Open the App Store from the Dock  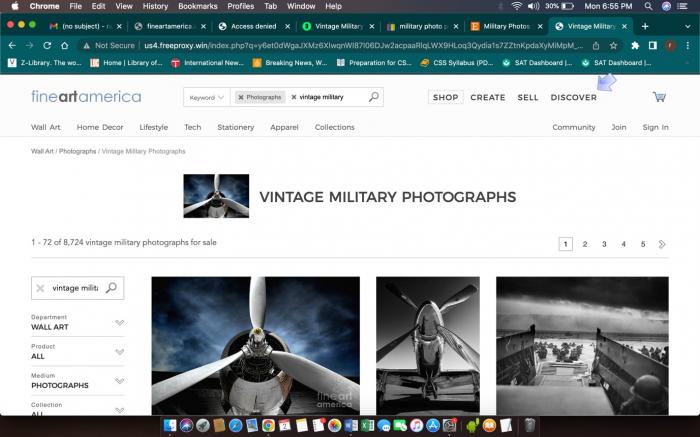point(433,425)
